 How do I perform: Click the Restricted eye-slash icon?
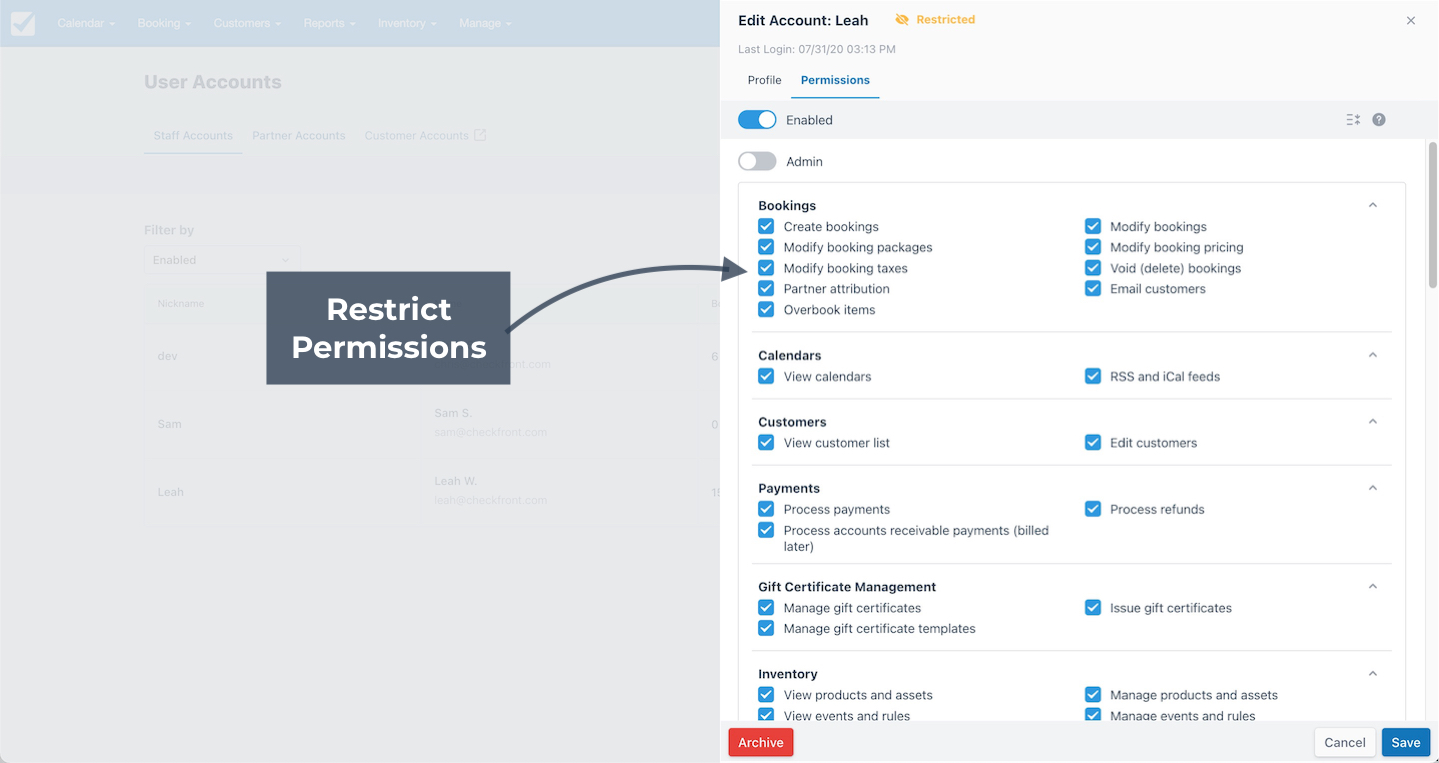point(902,20)
